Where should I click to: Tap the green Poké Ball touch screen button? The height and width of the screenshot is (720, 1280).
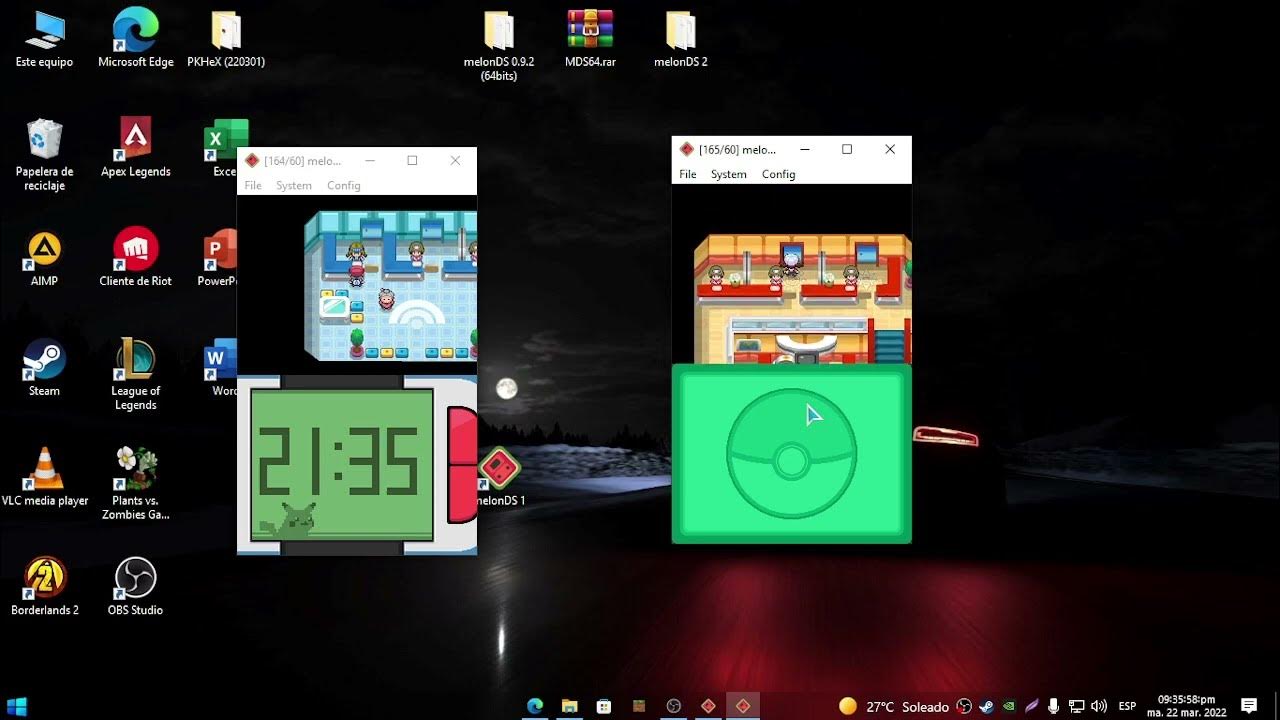point(791,454)
